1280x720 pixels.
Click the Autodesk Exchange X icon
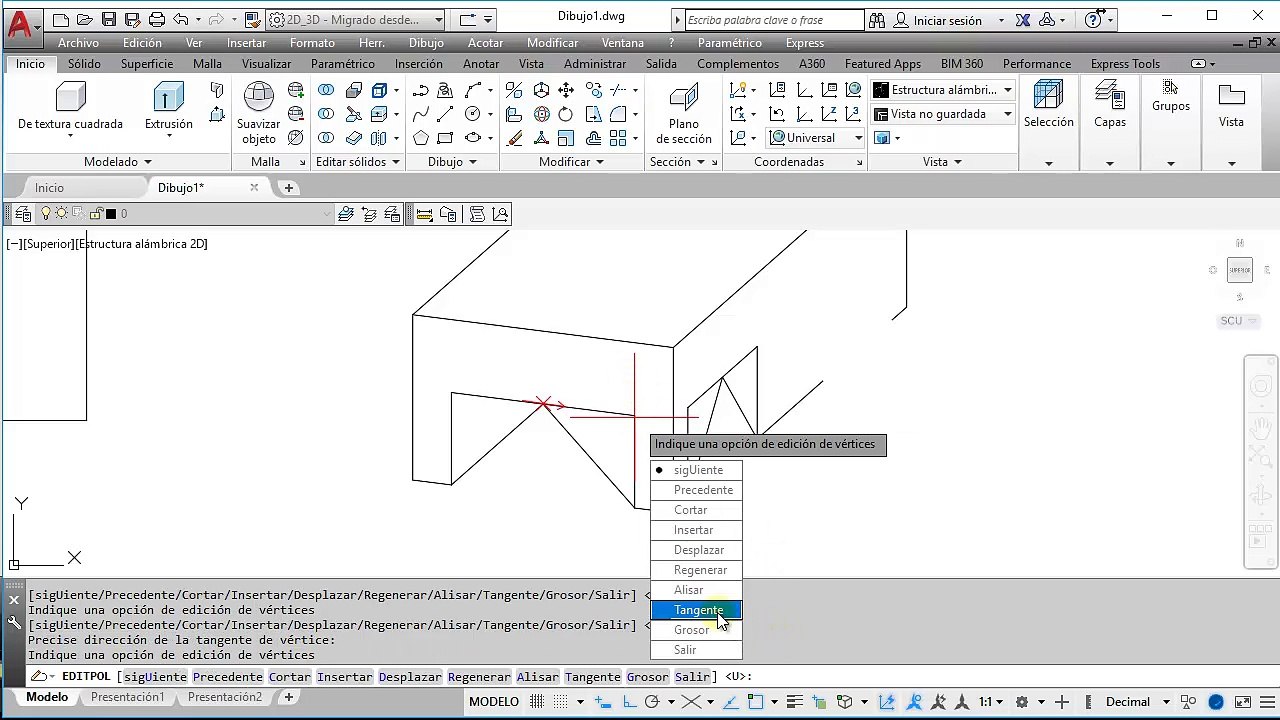pos(1022,20)
